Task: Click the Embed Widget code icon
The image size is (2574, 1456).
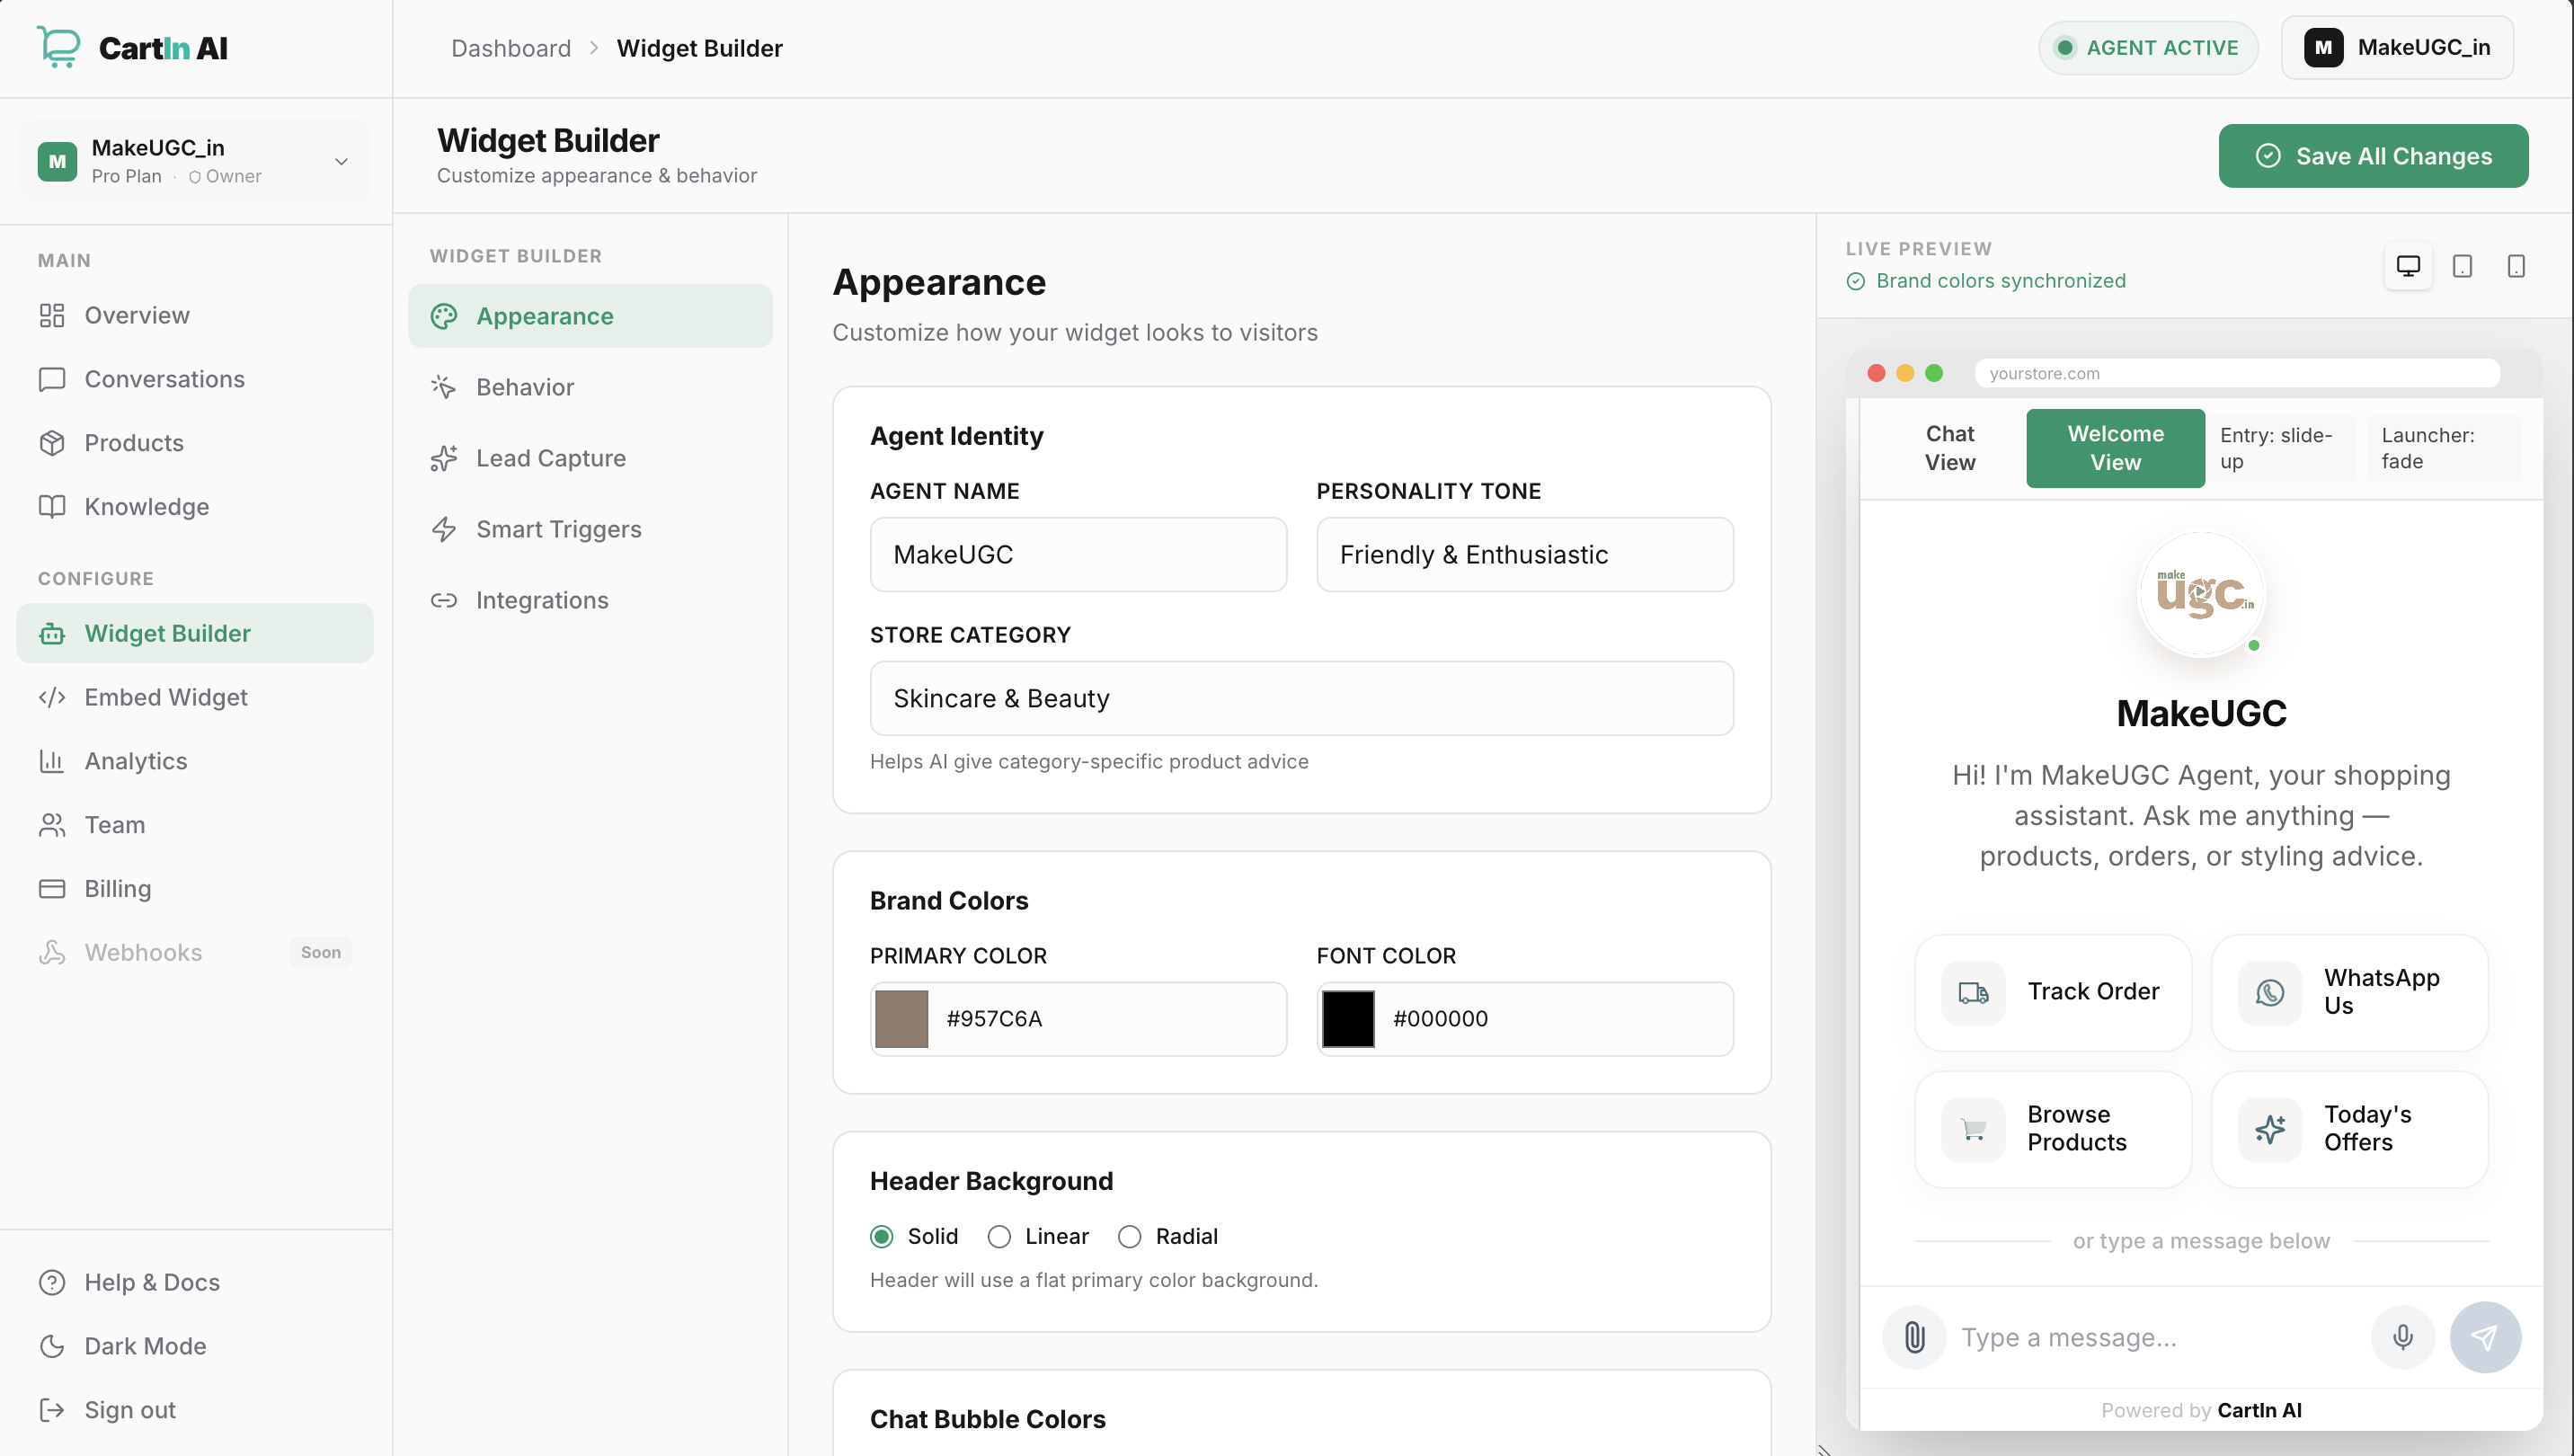Action: coord(52,697)
